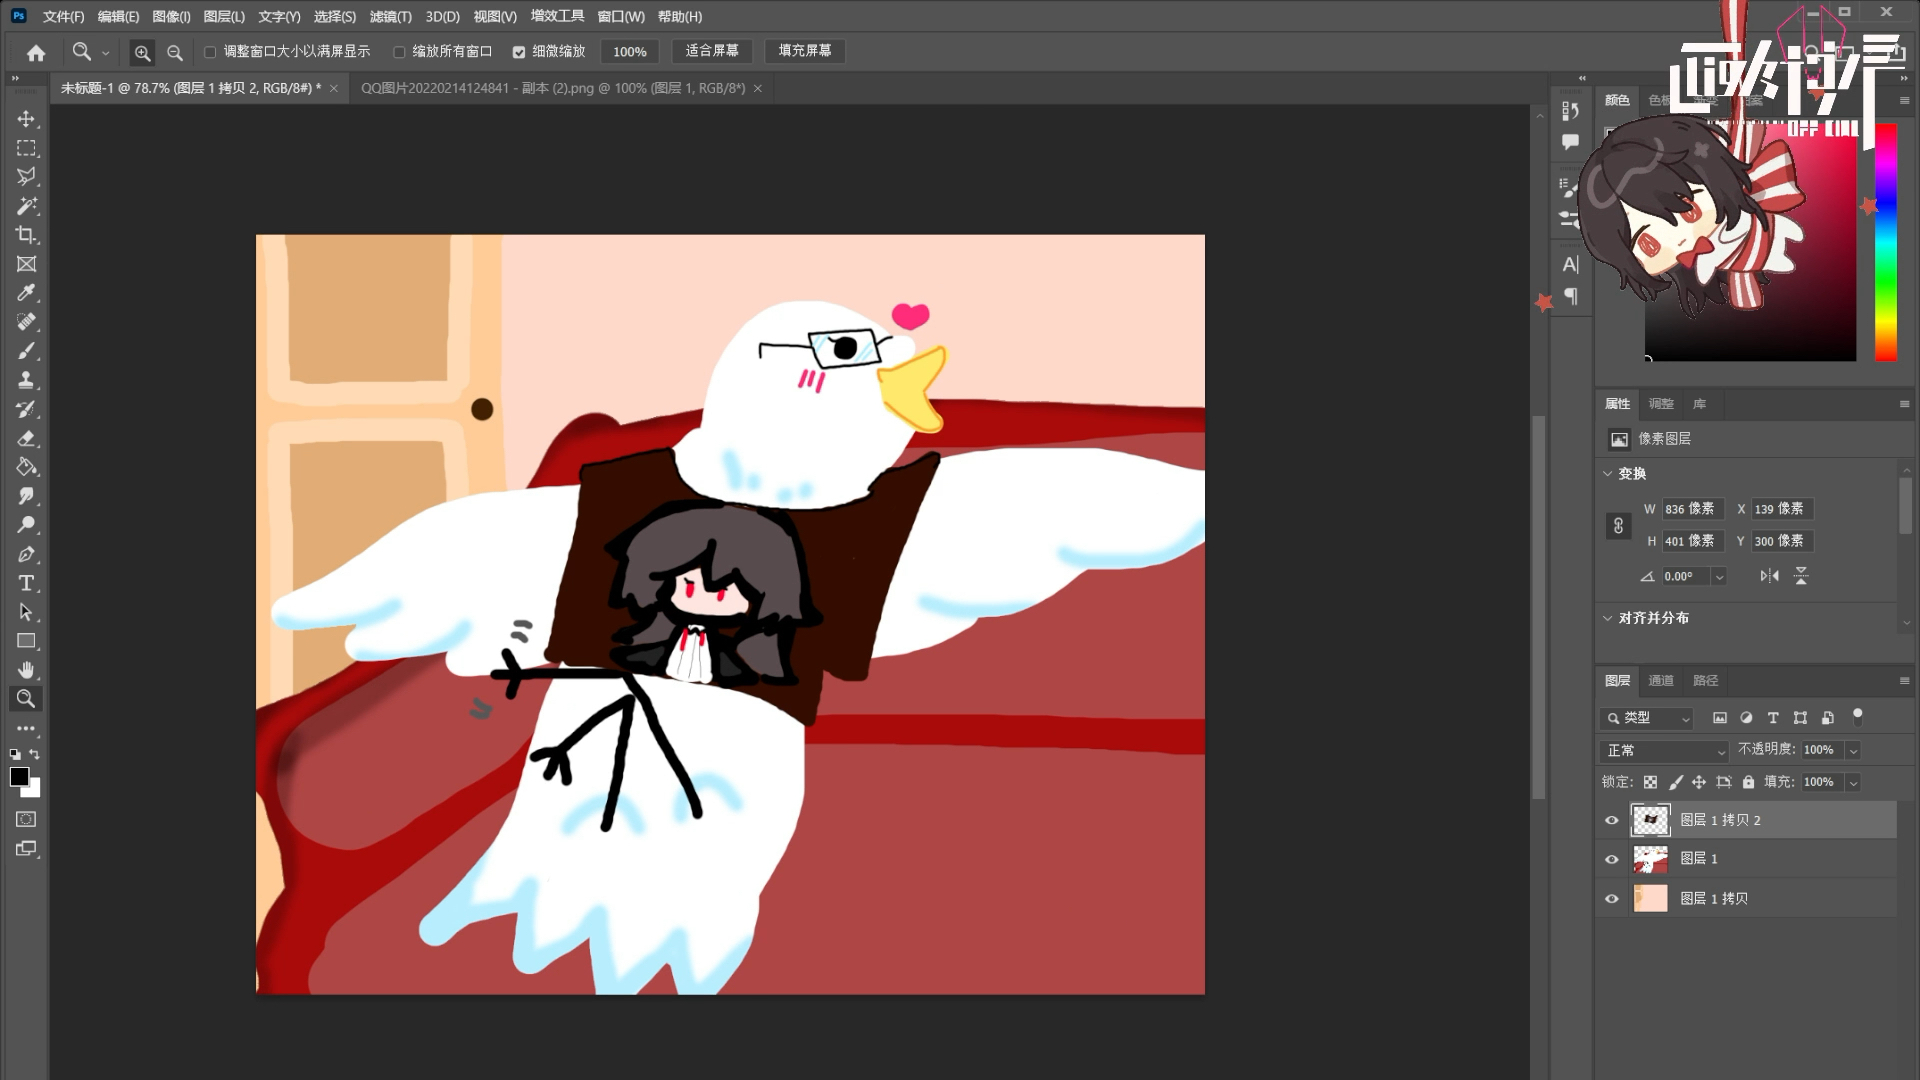This screenshot has height=1080, width=1920.
Task: Select the Eyedropper tool
Action: click(x=26, y=293)
